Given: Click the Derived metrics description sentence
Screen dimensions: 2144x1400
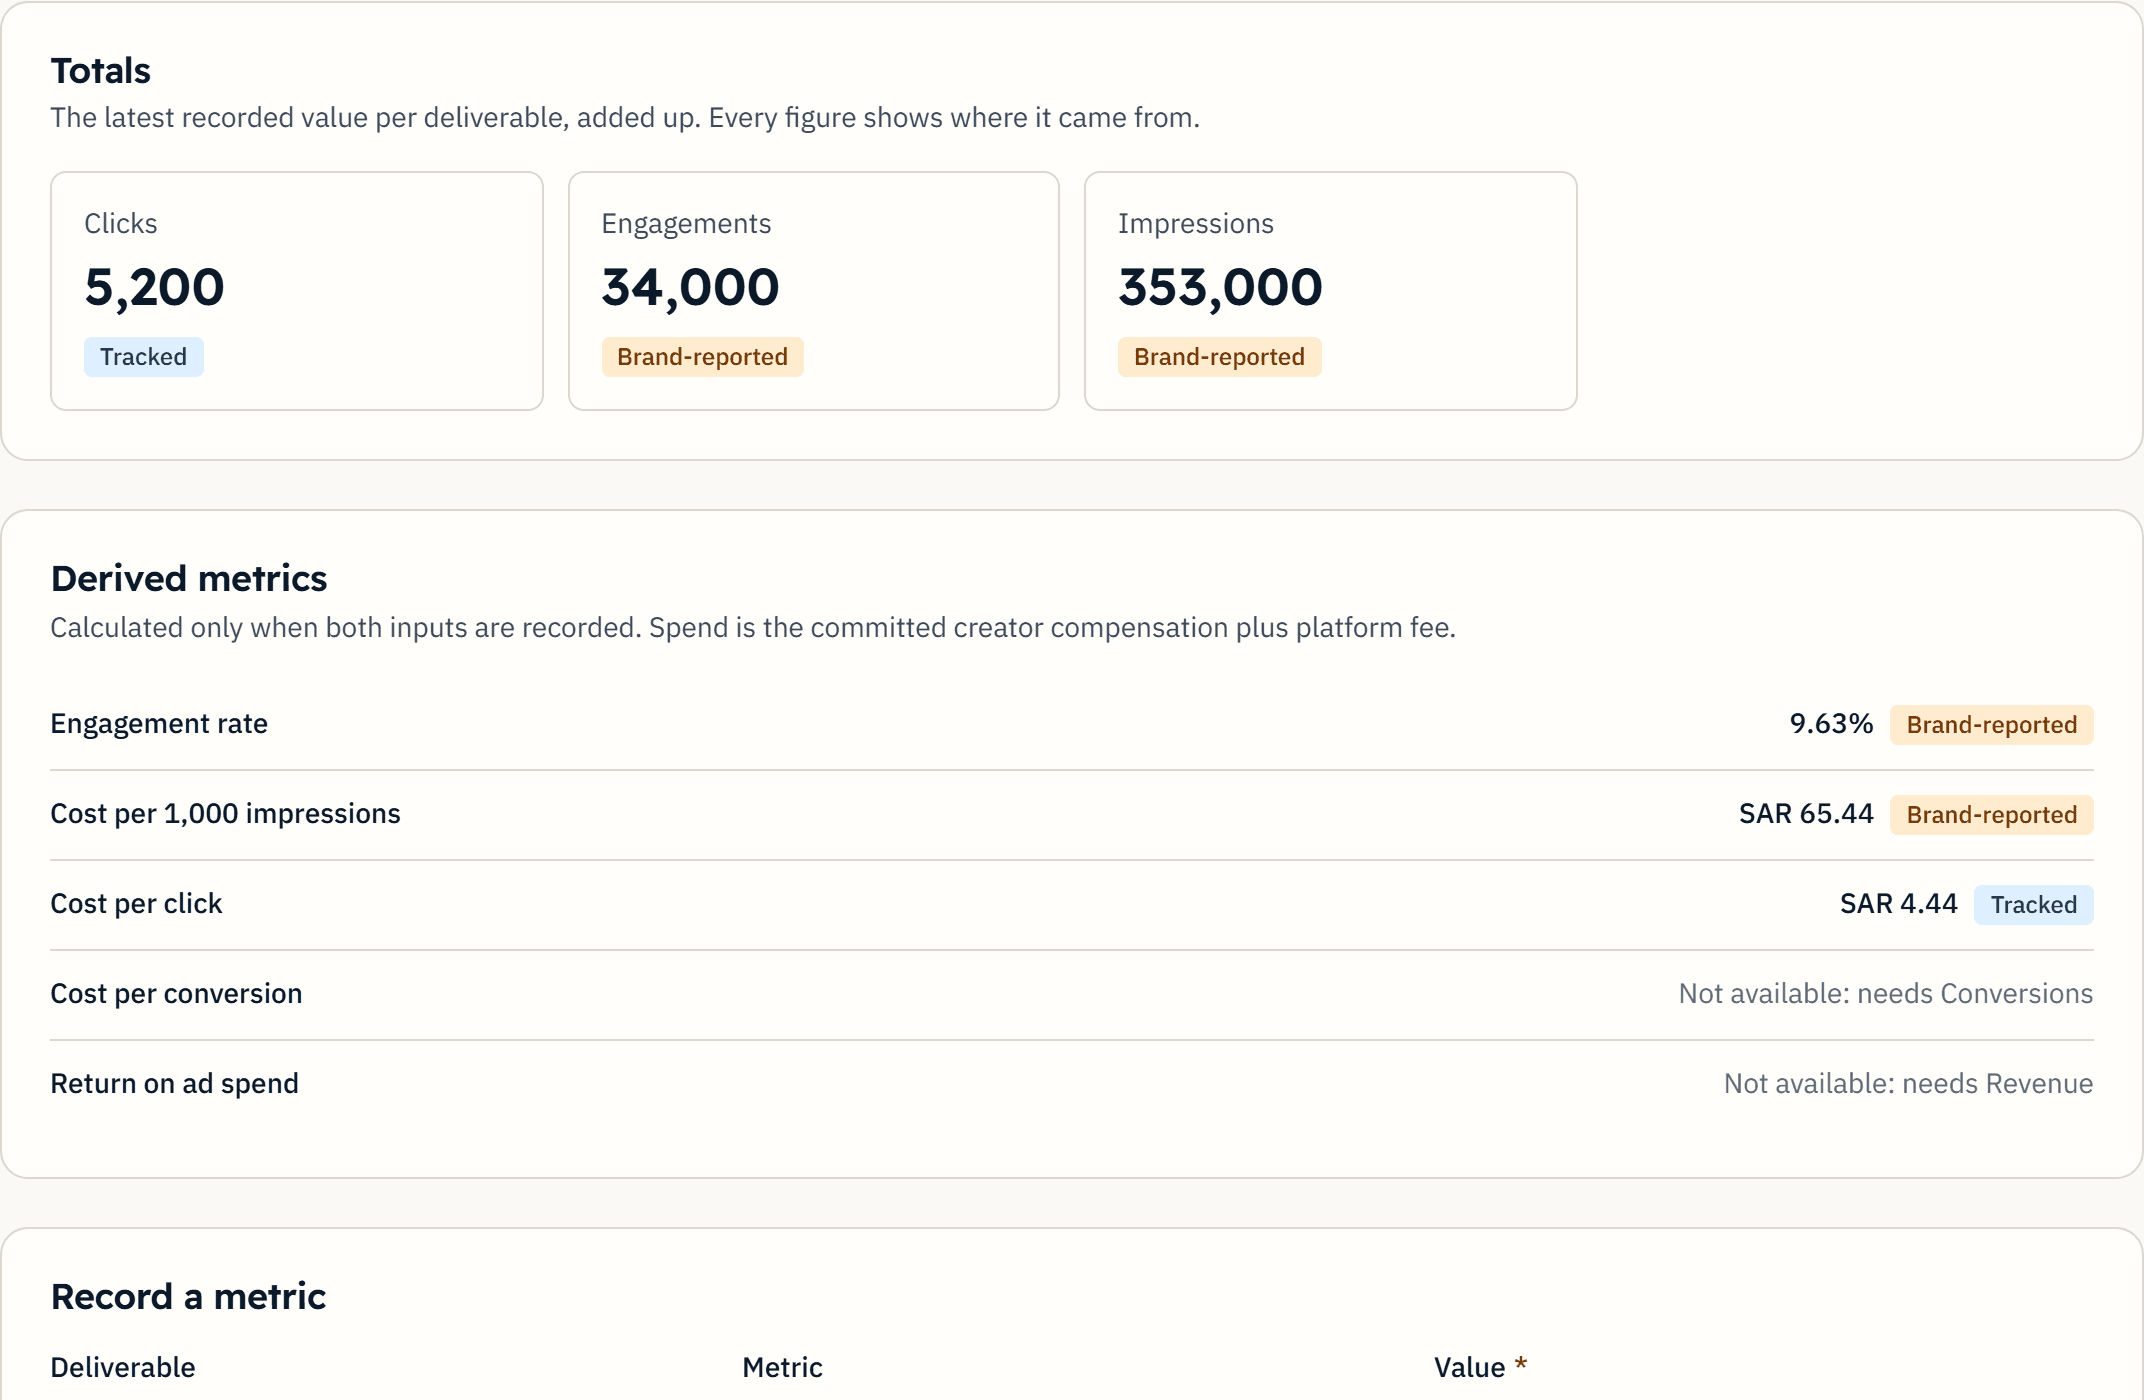Looking at the screenshot, I should (x=753, y=628).
